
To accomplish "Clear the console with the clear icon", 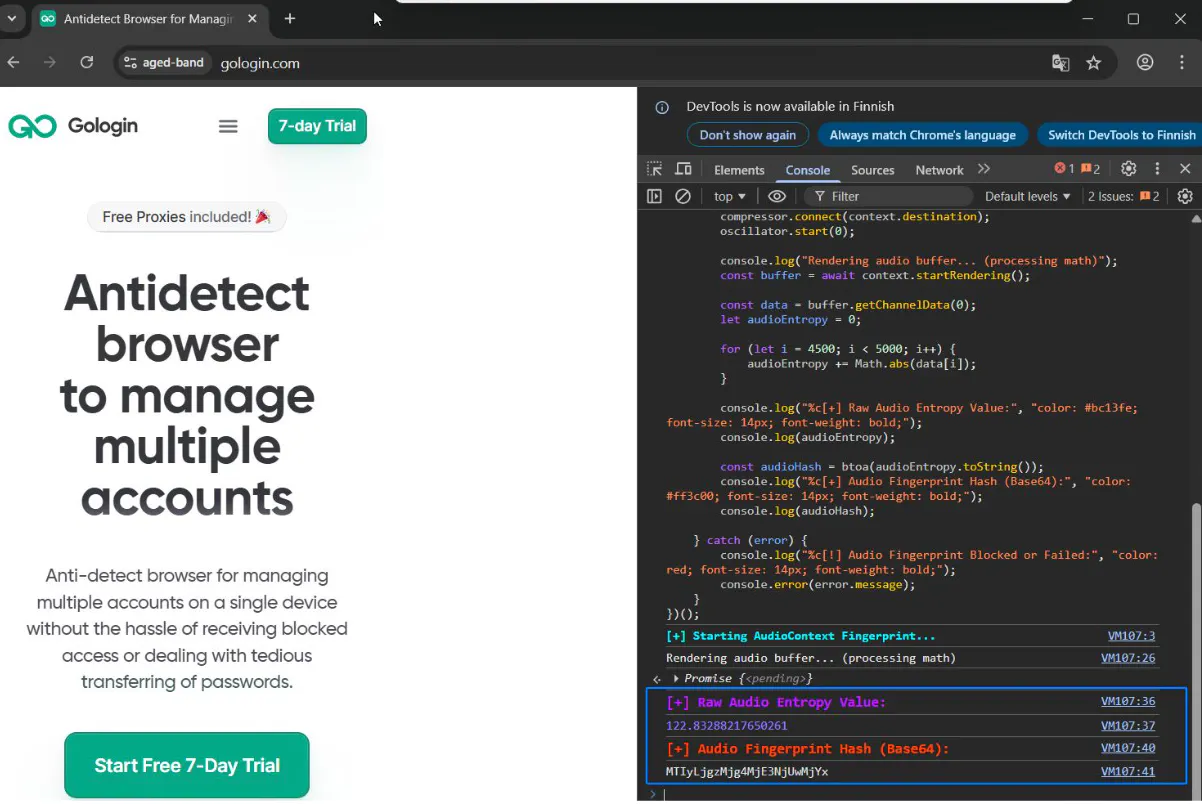I will pyautogui.click(x=683, y=196).
